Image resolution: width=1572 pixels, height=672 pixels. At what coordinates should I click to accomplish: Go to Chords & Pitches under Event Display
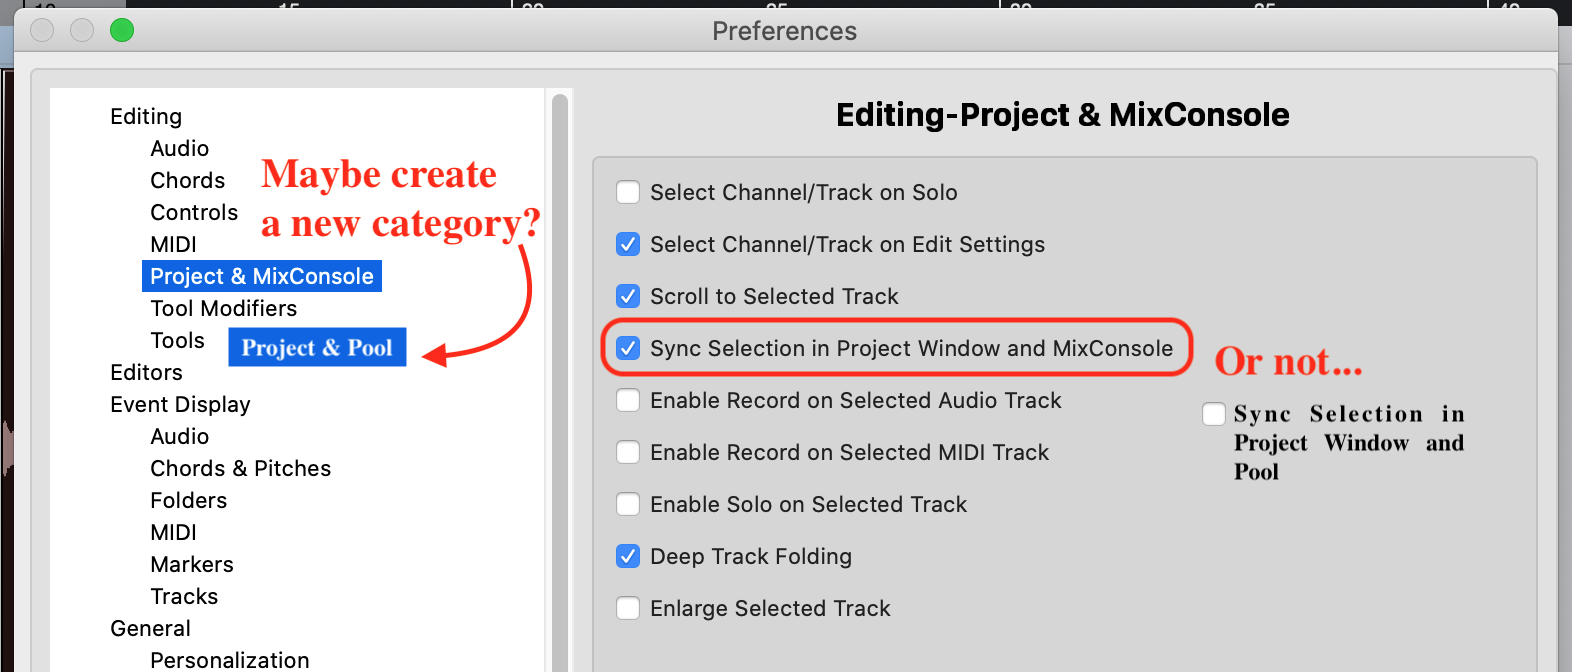tap(240, 468)
